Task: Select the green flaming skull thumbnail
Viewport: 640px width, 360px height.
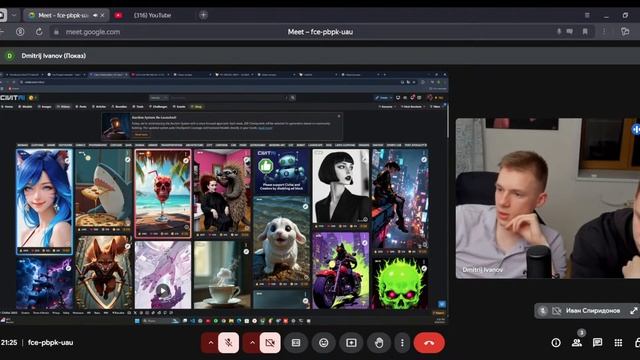Action: tap(400, 283)
